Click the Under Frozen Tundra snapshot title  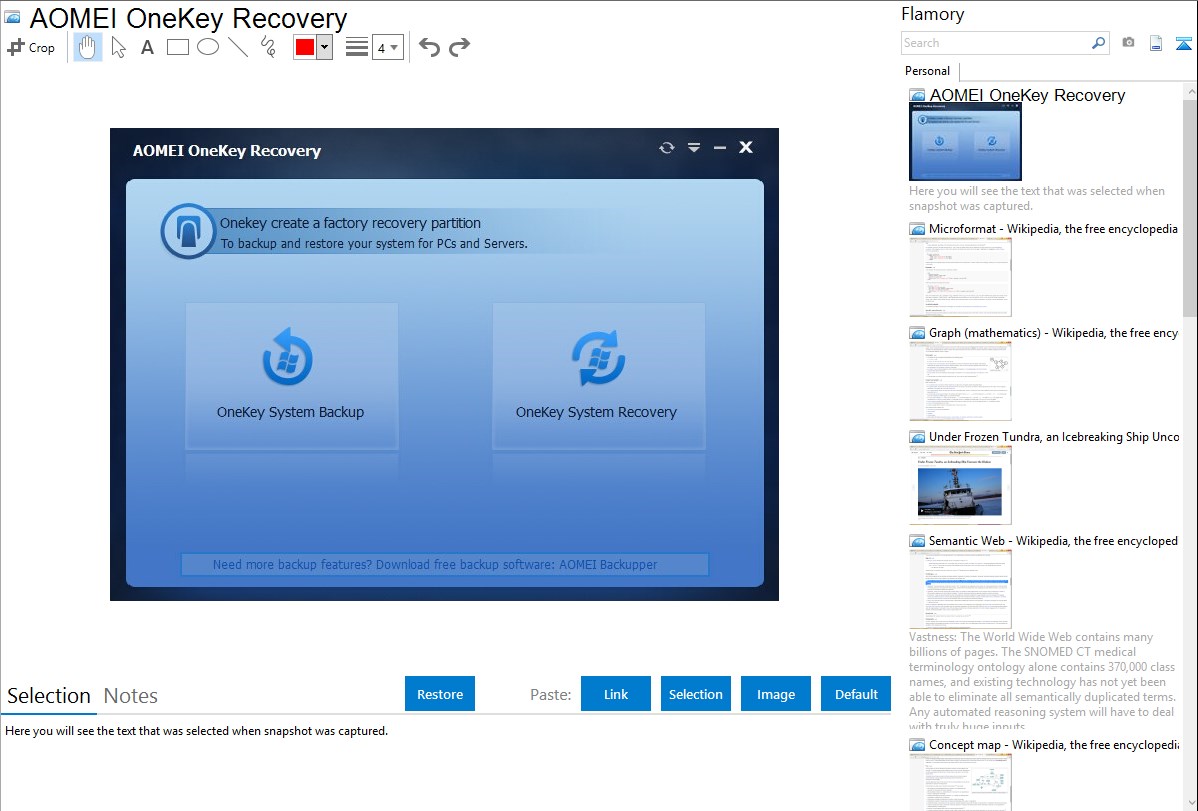(1054, 436)
